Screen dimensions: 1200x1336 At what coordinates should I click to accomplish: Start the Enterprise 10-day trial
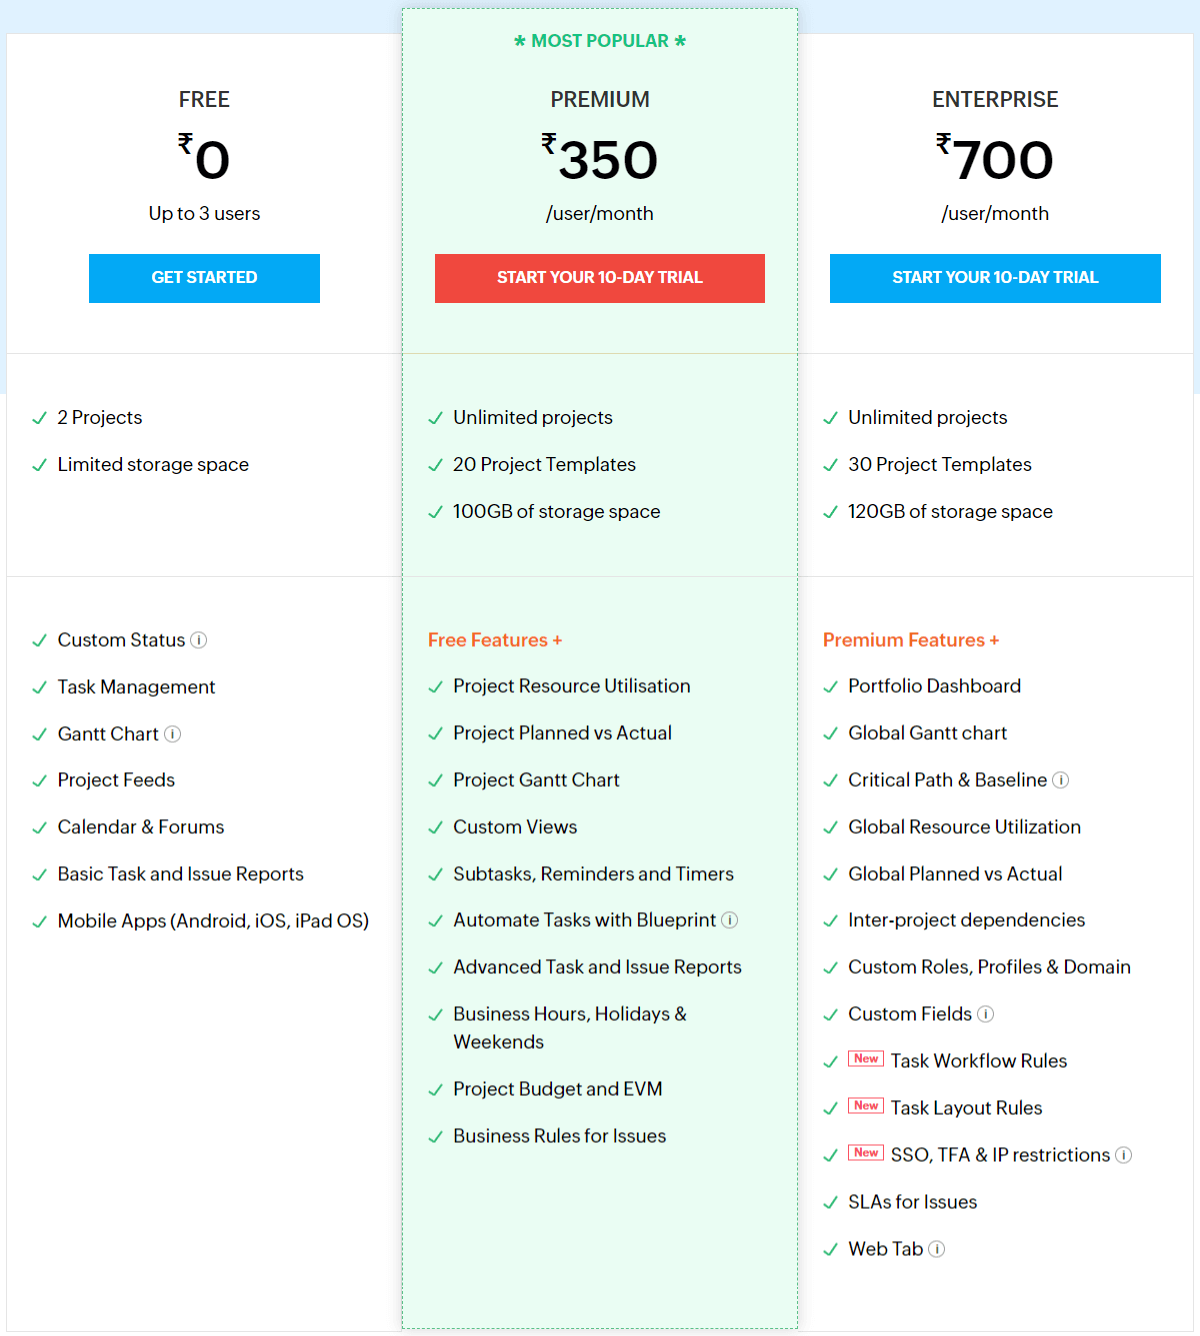994,278
